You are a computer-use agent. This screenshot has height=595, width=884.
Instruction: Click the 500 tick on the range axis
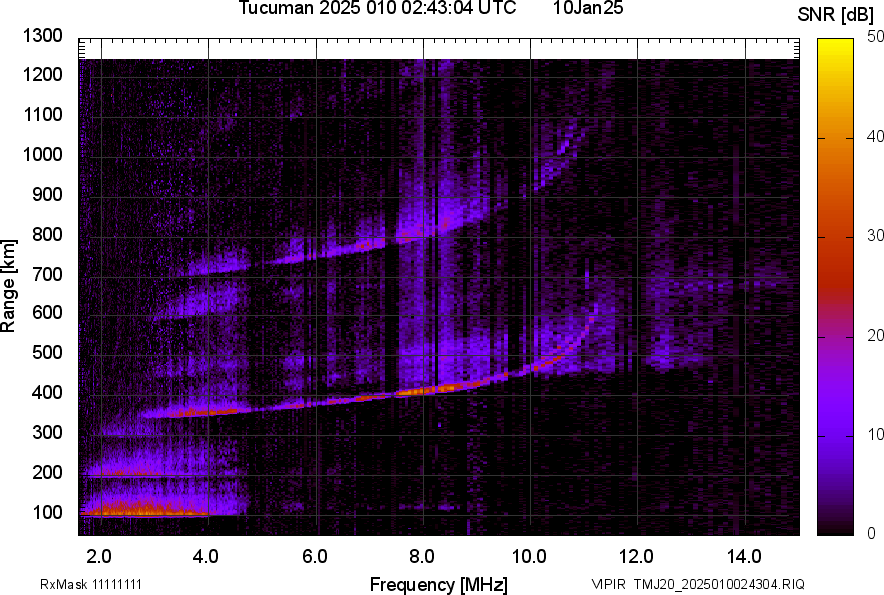click(x=46, y=353)
